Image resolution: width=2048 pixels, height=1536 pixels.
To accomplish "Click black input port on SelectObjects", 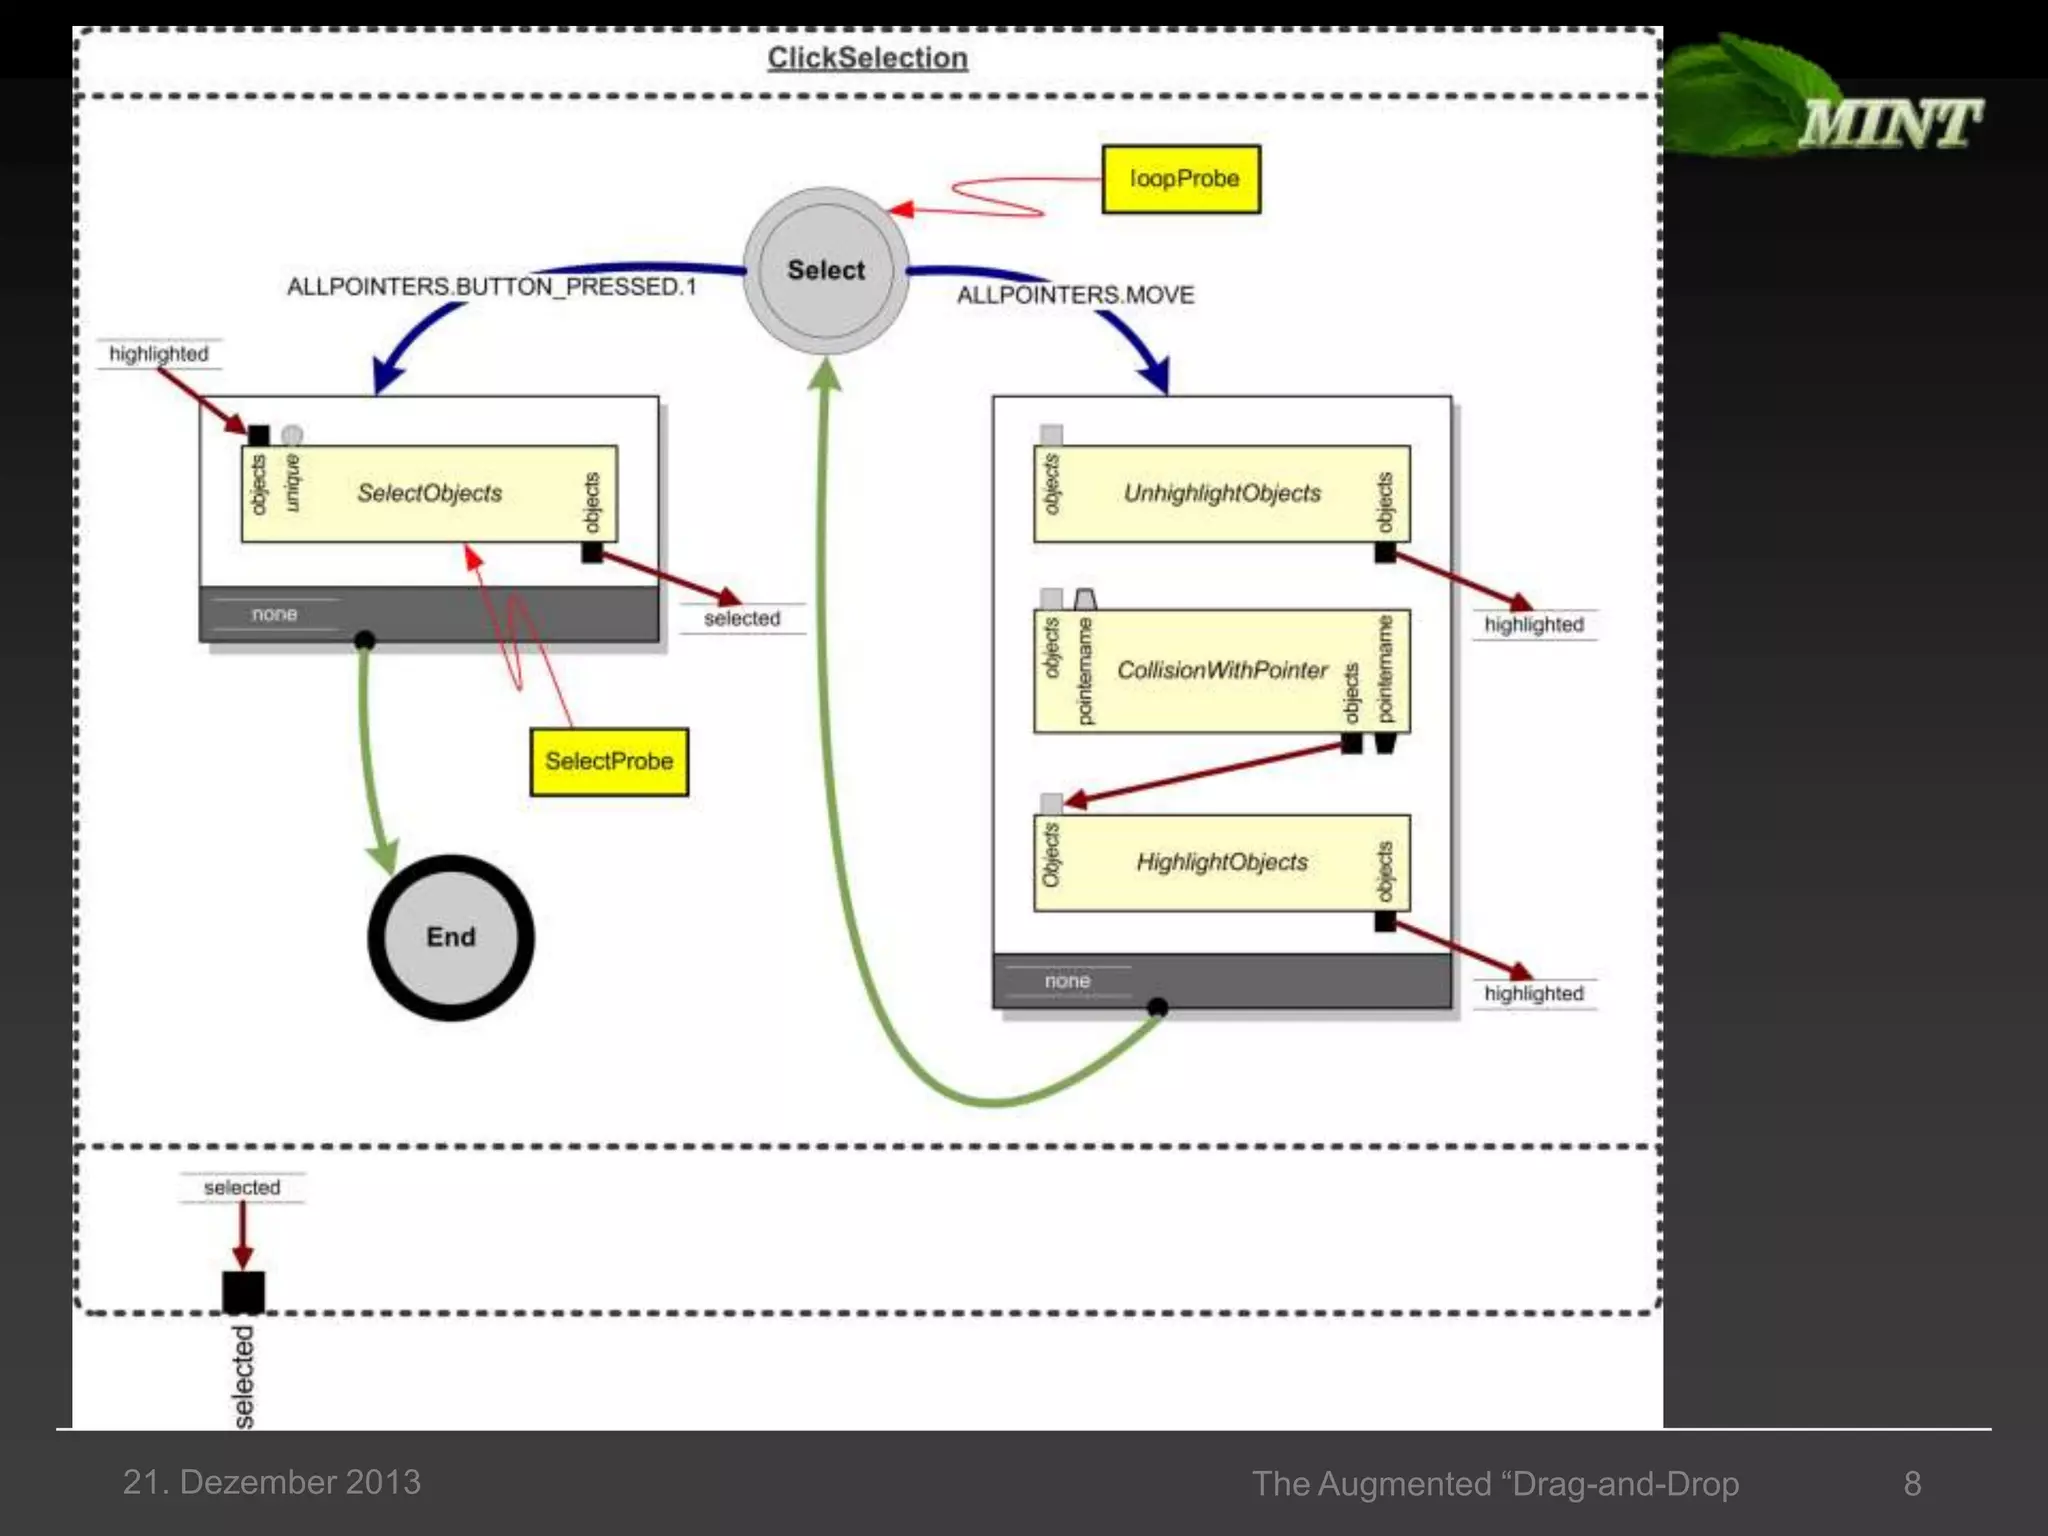I will point(258,435).
